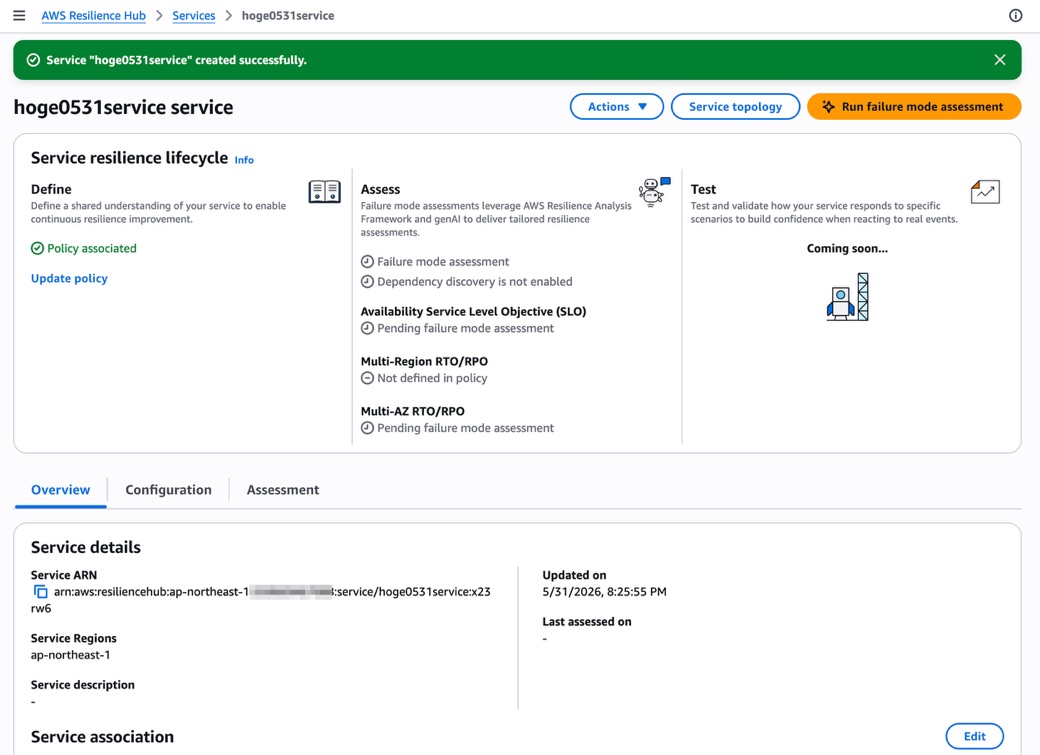Click the clock icon beside Failure mode assessment
The height and width of the screenshot is (755, 1040).
pyautogui.click(x=367, y=261)
